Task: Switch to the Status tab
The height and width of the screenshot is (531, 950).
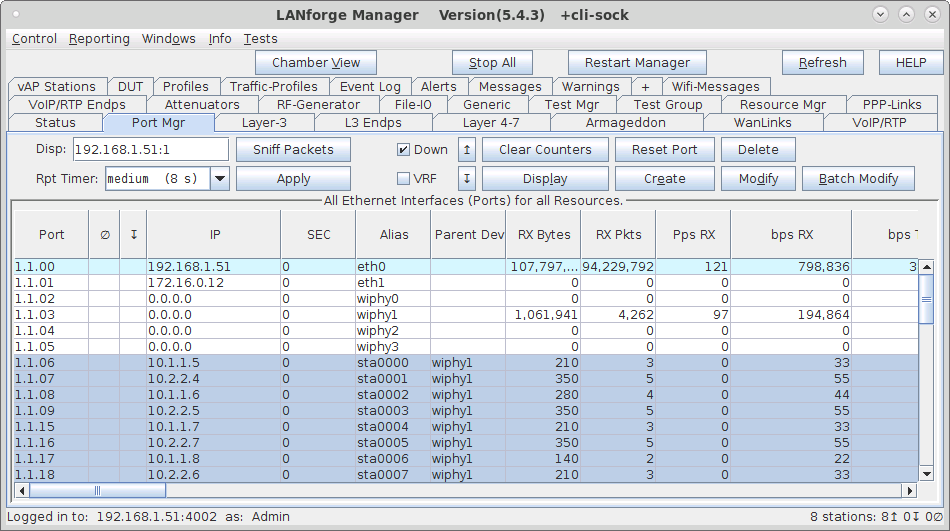Action: [x=55, y=122]
